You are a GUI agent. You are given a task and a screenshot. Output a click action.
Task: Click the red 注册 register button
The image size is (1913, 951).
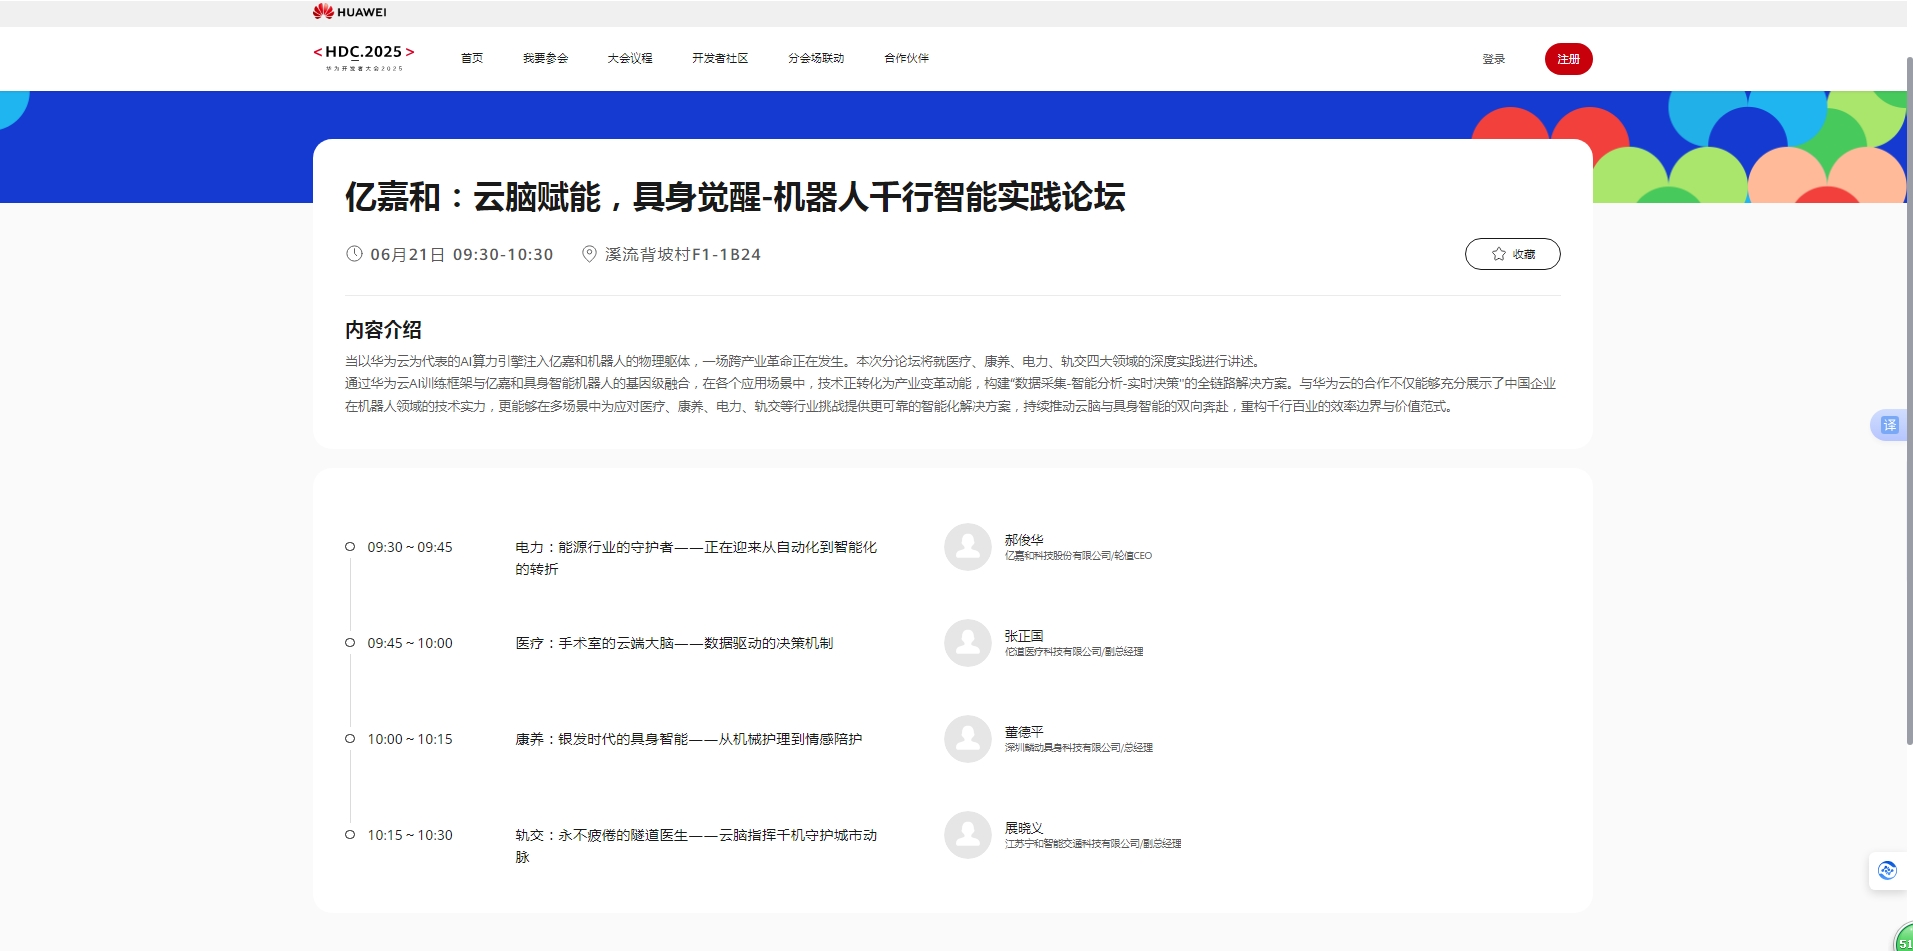click(1568, 59)
